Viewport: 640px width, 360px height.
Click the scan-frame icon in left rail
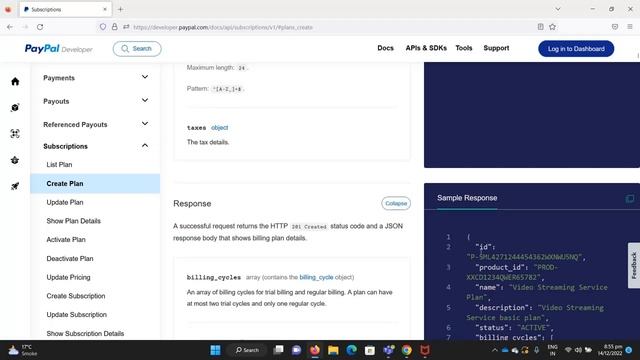(15, 134)
